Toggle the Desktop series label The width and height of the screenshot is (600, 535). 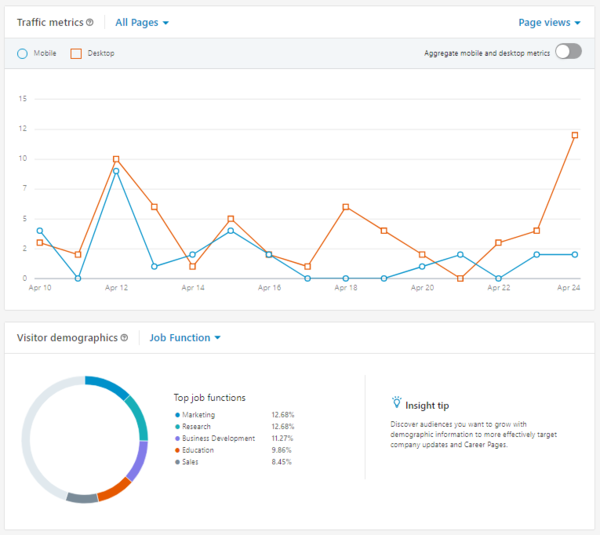click(100, 53)
